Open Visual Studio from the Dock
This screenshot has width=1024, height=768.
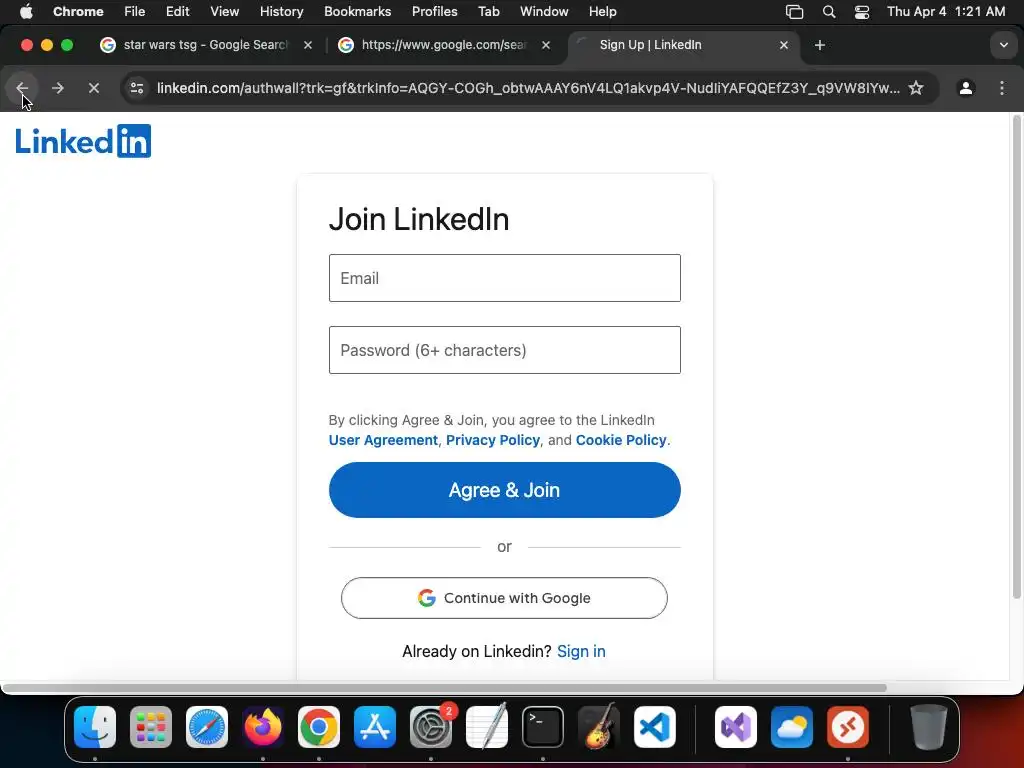pos(736,727)
